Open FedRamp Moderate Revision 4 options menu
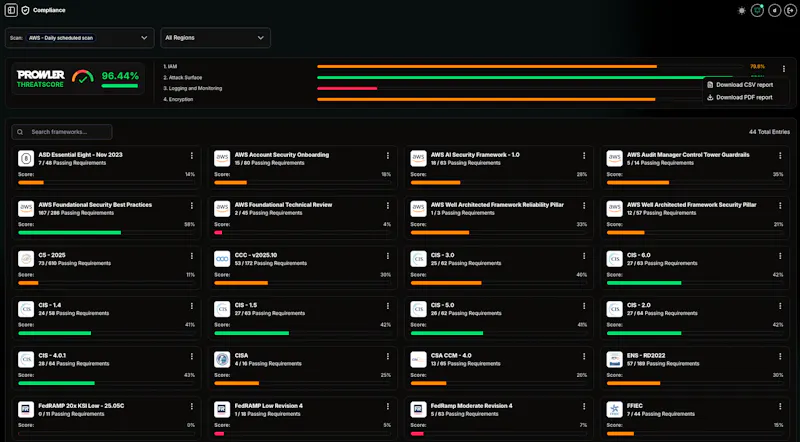800x442 pixels. coord(584,407)
